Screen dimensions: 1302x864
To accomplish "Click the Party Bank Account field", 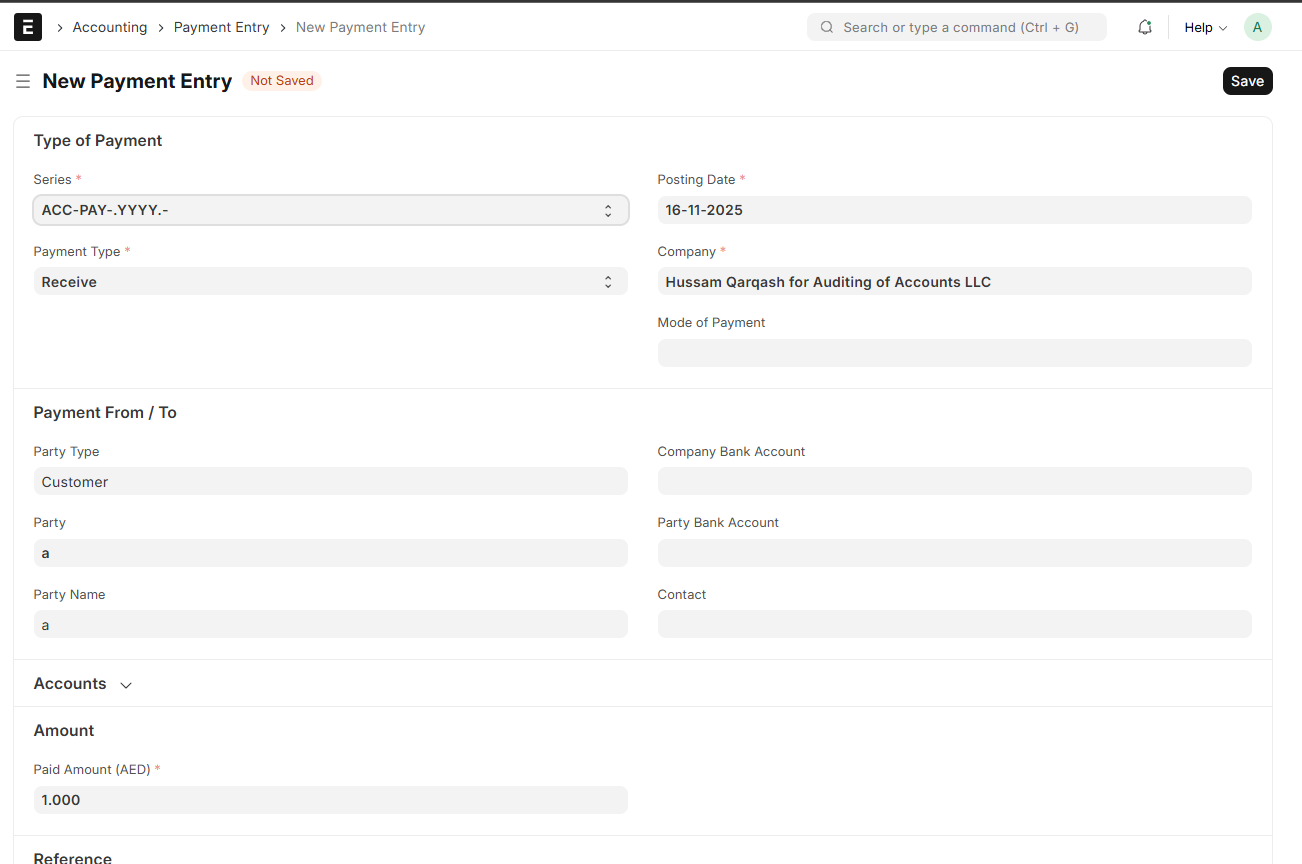I will (953, 553).
